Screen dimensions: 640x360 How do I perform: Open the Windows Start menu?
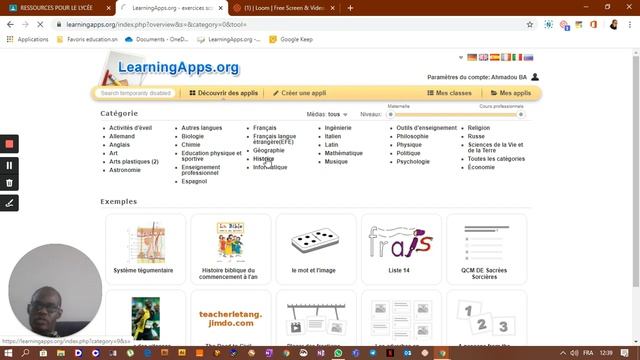(x=8, y=353)
